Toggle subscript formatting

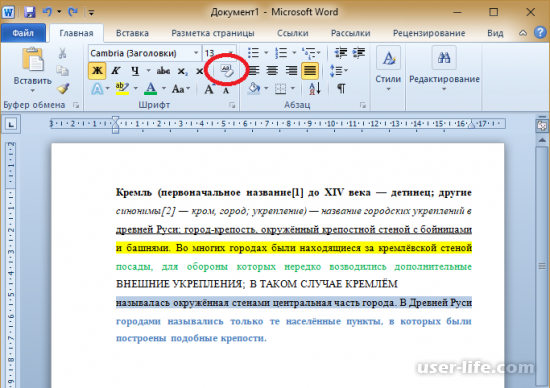point(182,71)
